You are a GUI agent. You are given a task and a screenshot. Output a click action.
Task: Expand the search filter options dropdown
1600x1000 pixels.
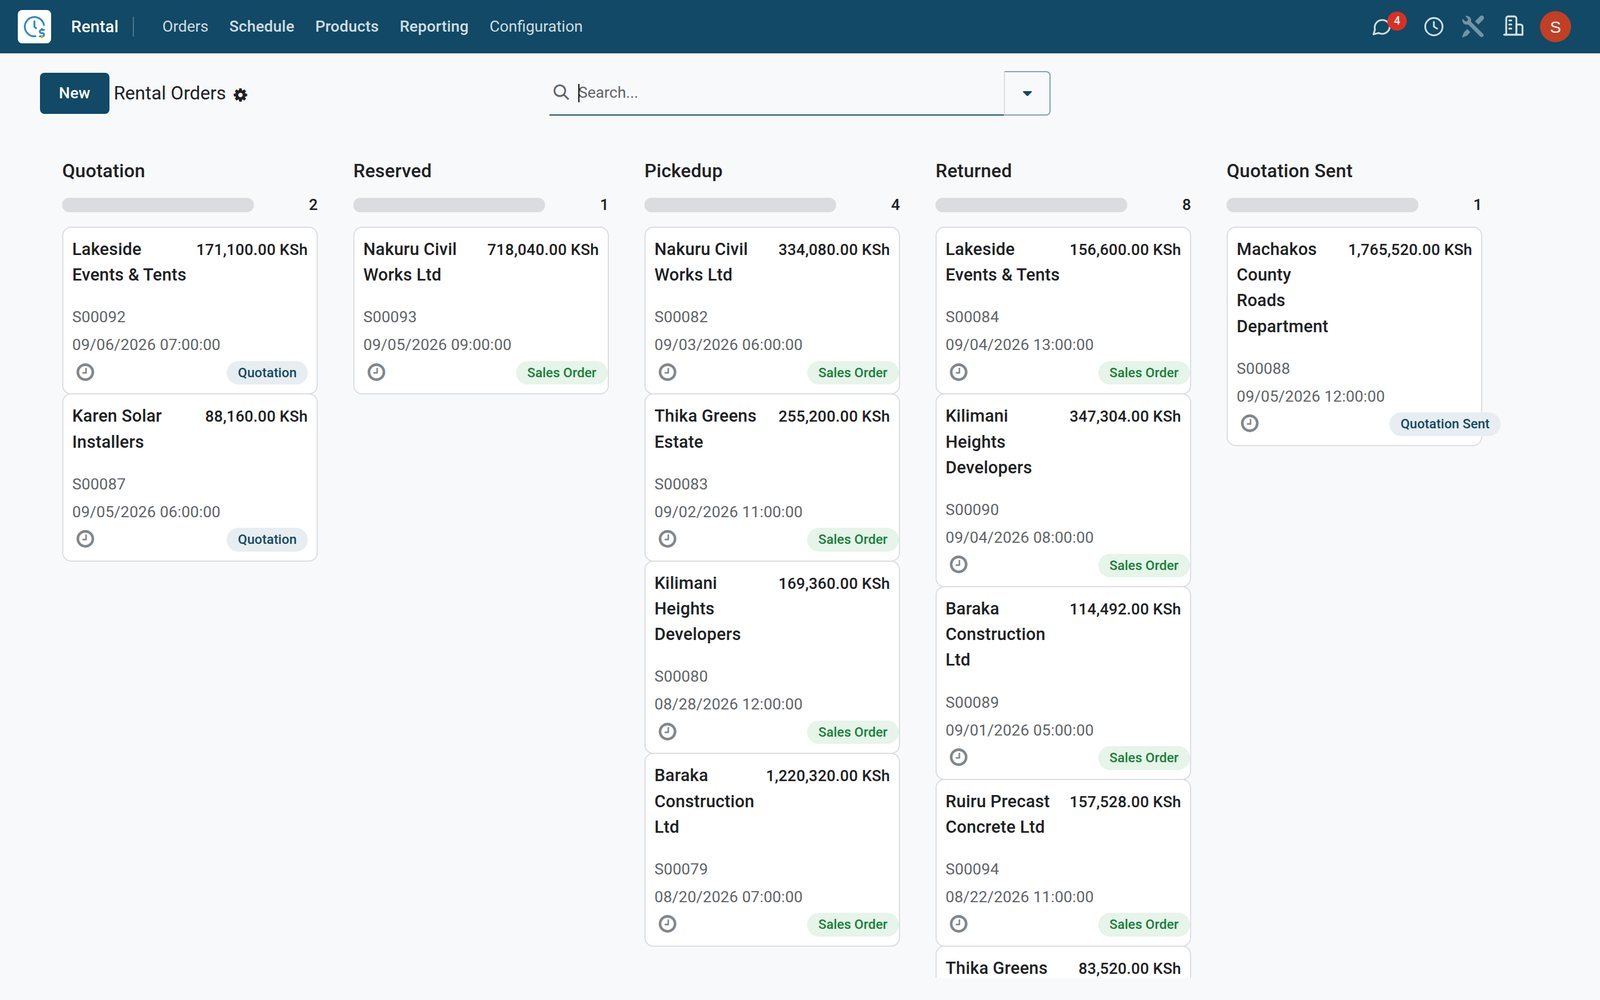click(x=1027, y=93)
